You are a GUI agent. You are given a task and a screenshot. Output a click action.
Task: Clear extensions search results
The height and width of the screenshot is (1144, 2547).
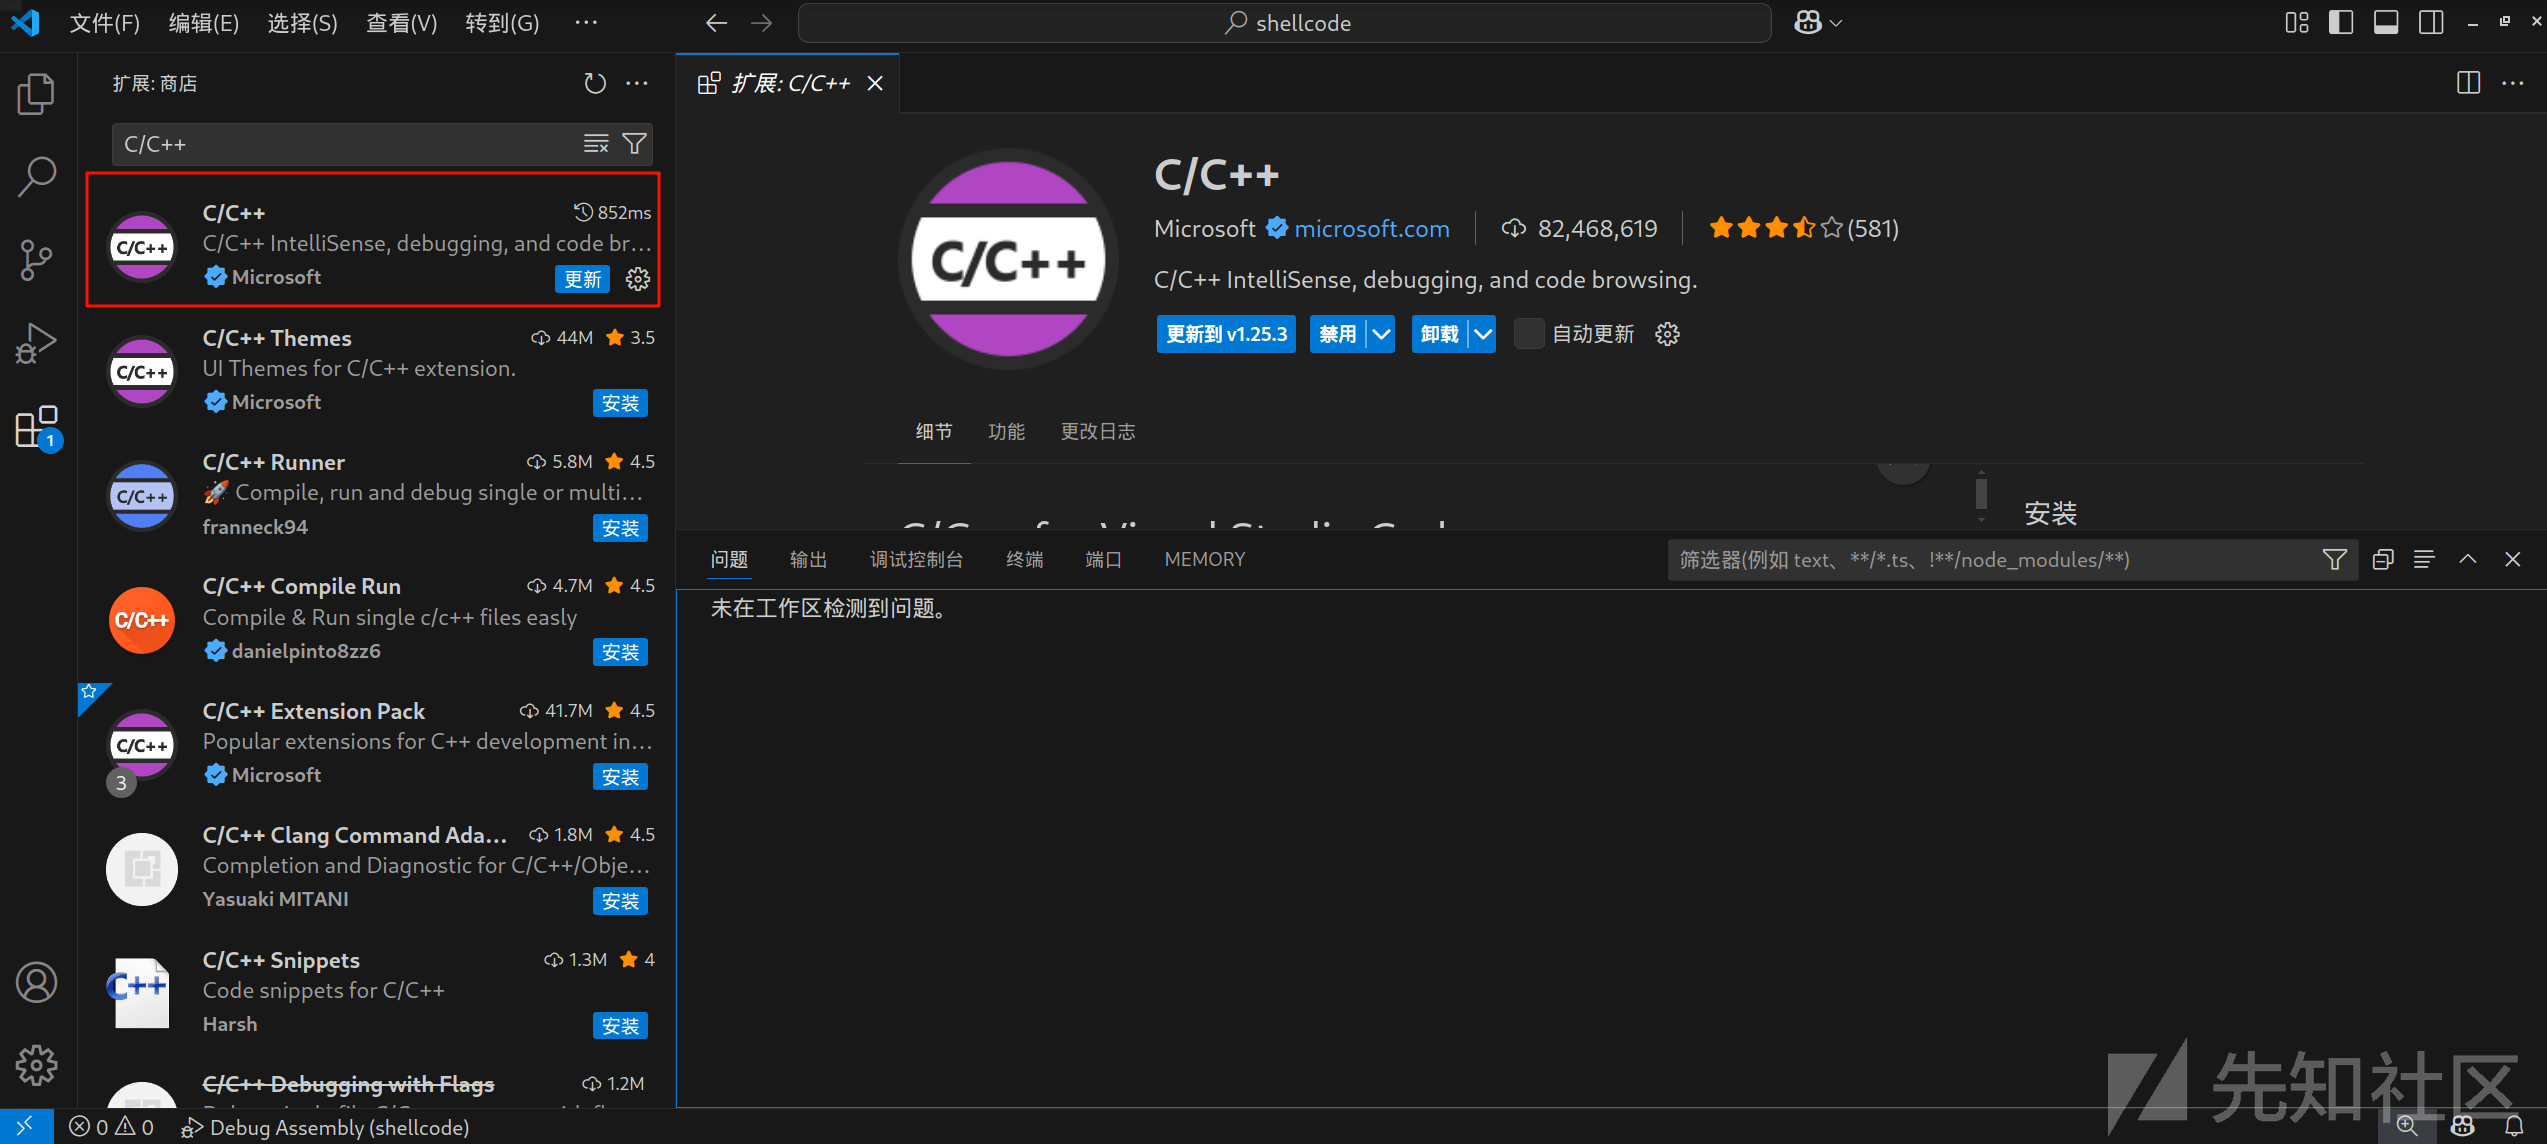[x=596, y=144]
